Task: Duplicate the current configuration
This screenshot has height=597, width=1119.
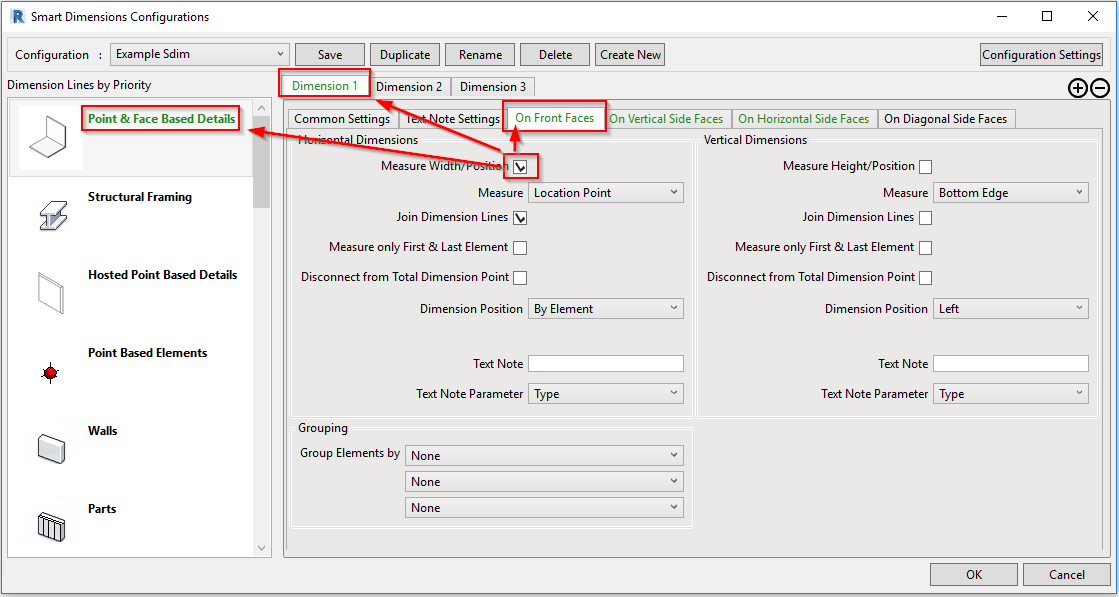Action: click(x=405, y=55)
